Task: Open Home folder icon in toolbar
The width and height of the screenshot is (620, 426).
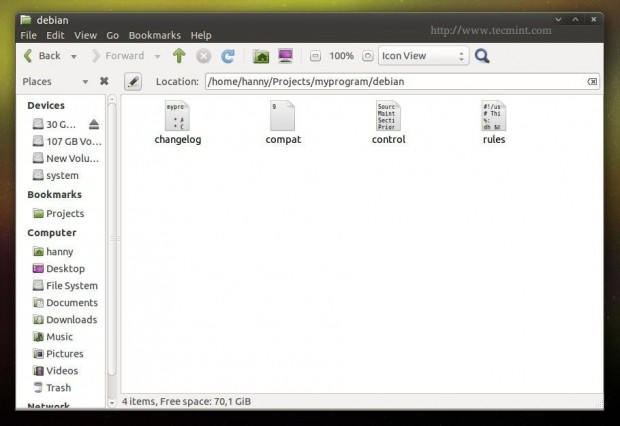Action: (261, 56)
